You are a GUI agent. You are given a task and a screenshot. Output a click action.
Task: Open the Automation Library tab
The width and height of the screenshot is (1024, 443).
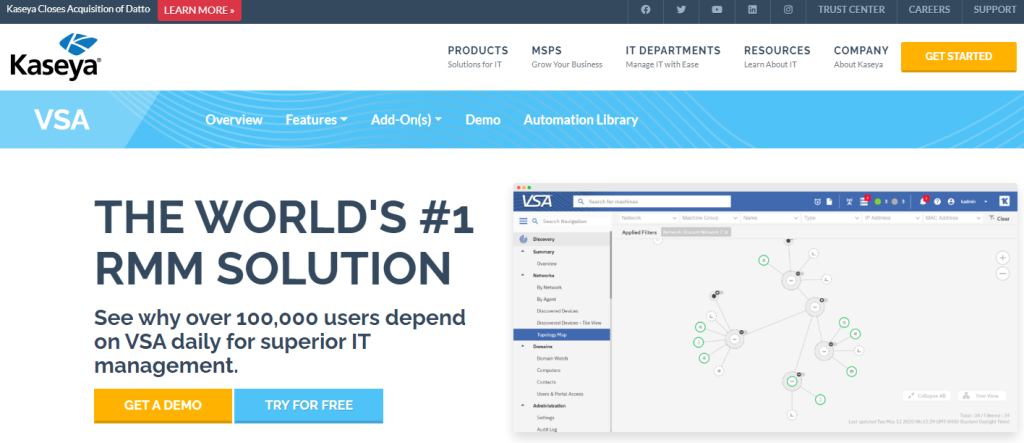click(x=581, y=120)
